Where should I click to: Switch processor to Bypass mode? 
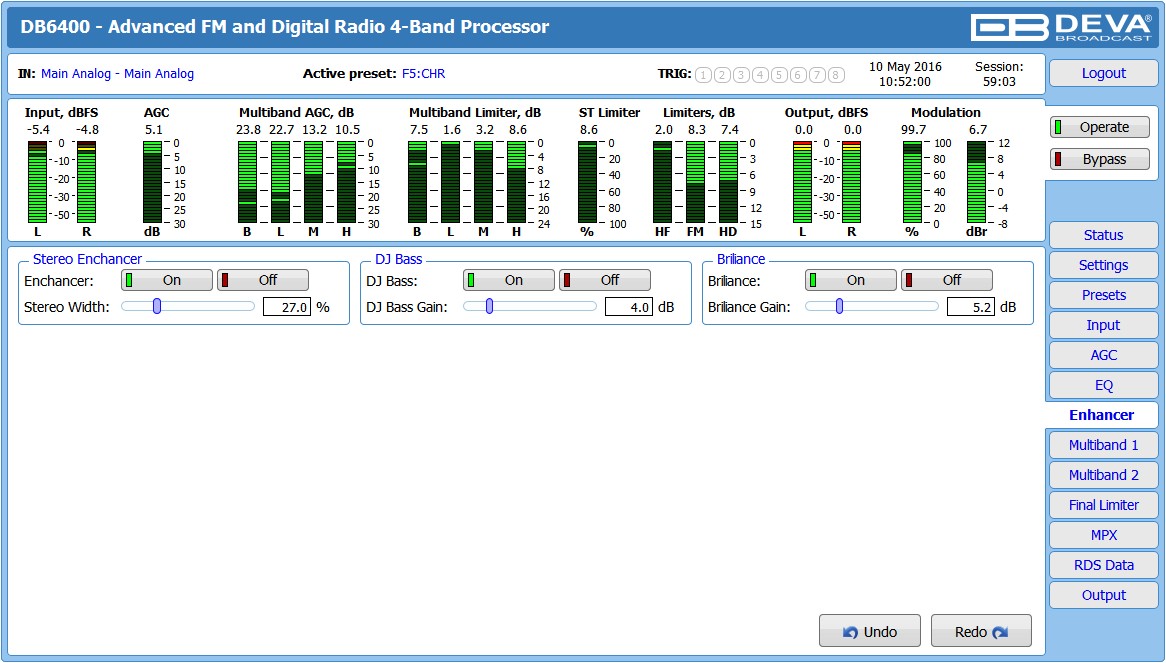coord(1100,159)
